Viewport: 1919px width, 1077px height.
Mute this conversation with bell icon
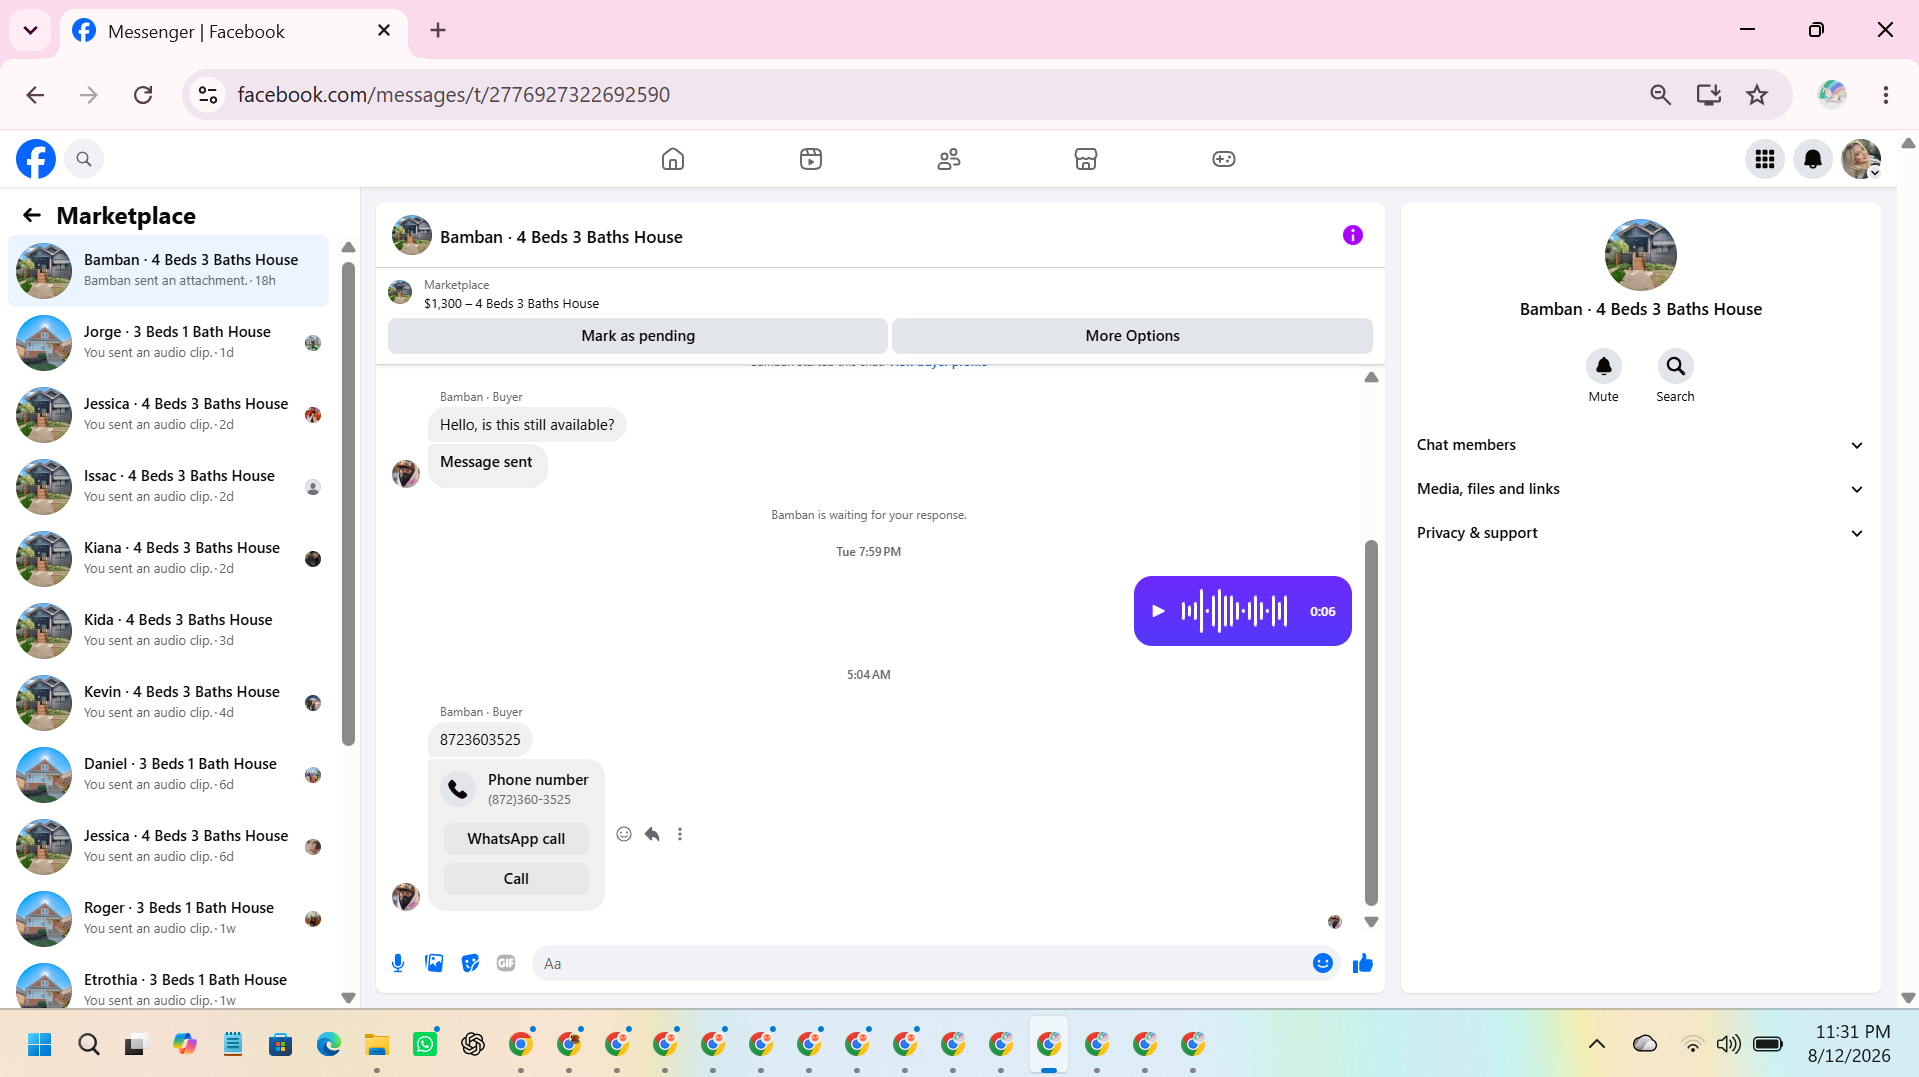1604,366
